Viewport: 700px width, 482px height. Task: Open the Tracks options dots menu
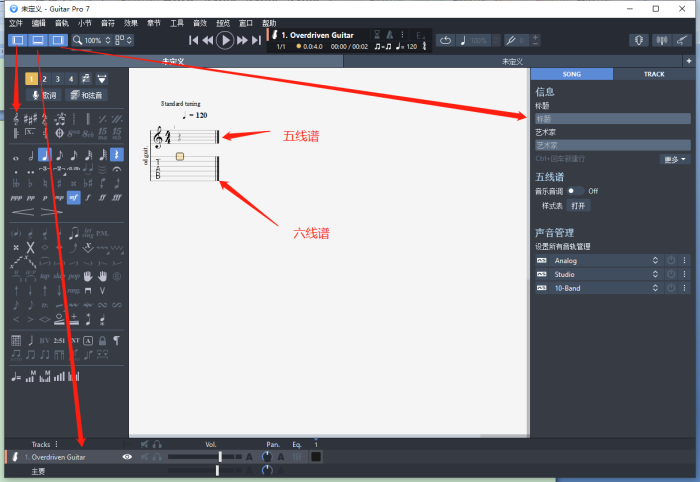[56, 445]
